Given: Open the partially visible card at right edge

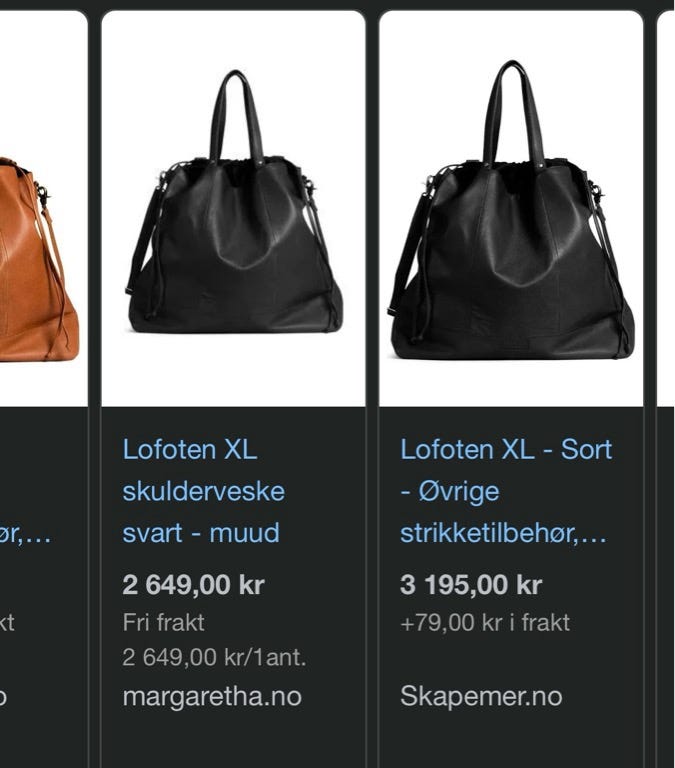Looking at the screenshot, I should (666, 389).
